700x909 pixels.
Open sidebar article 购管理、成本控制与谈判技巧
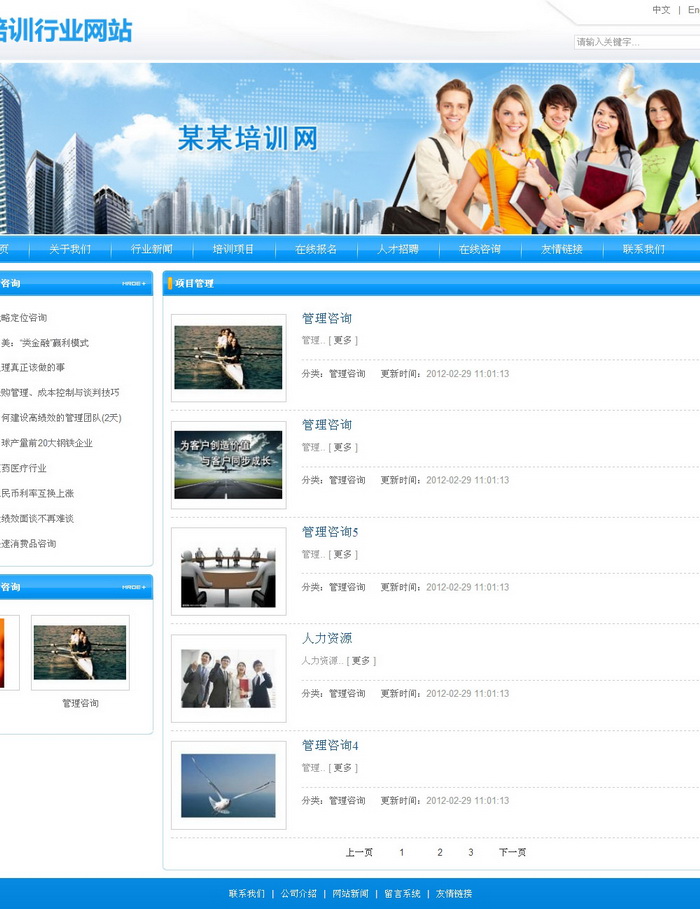pos(60,392)
